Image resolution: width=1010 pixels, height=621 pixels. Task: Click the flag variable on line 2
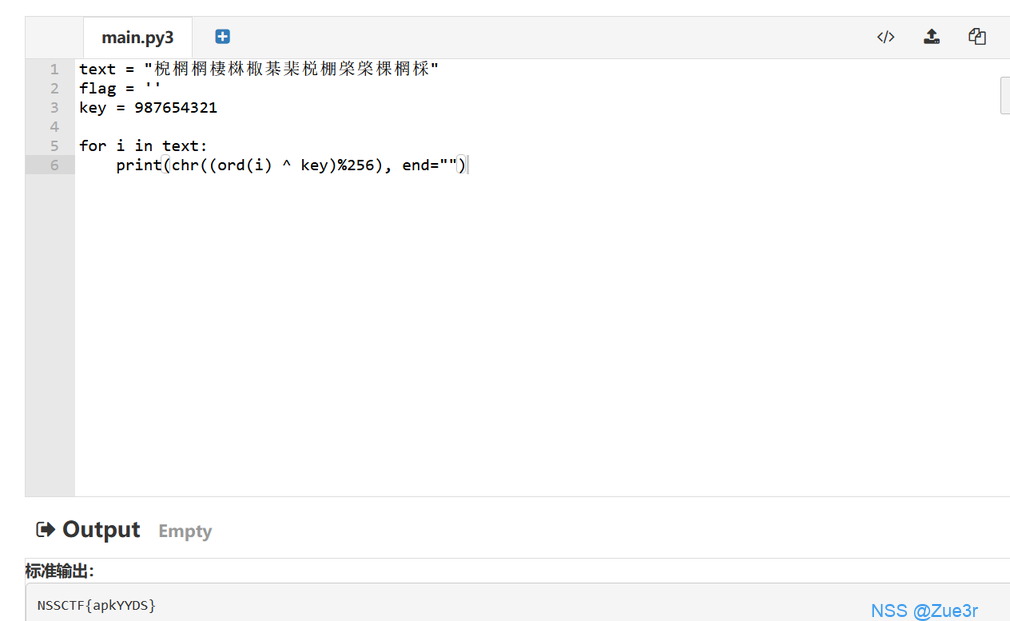click(97, 88)
